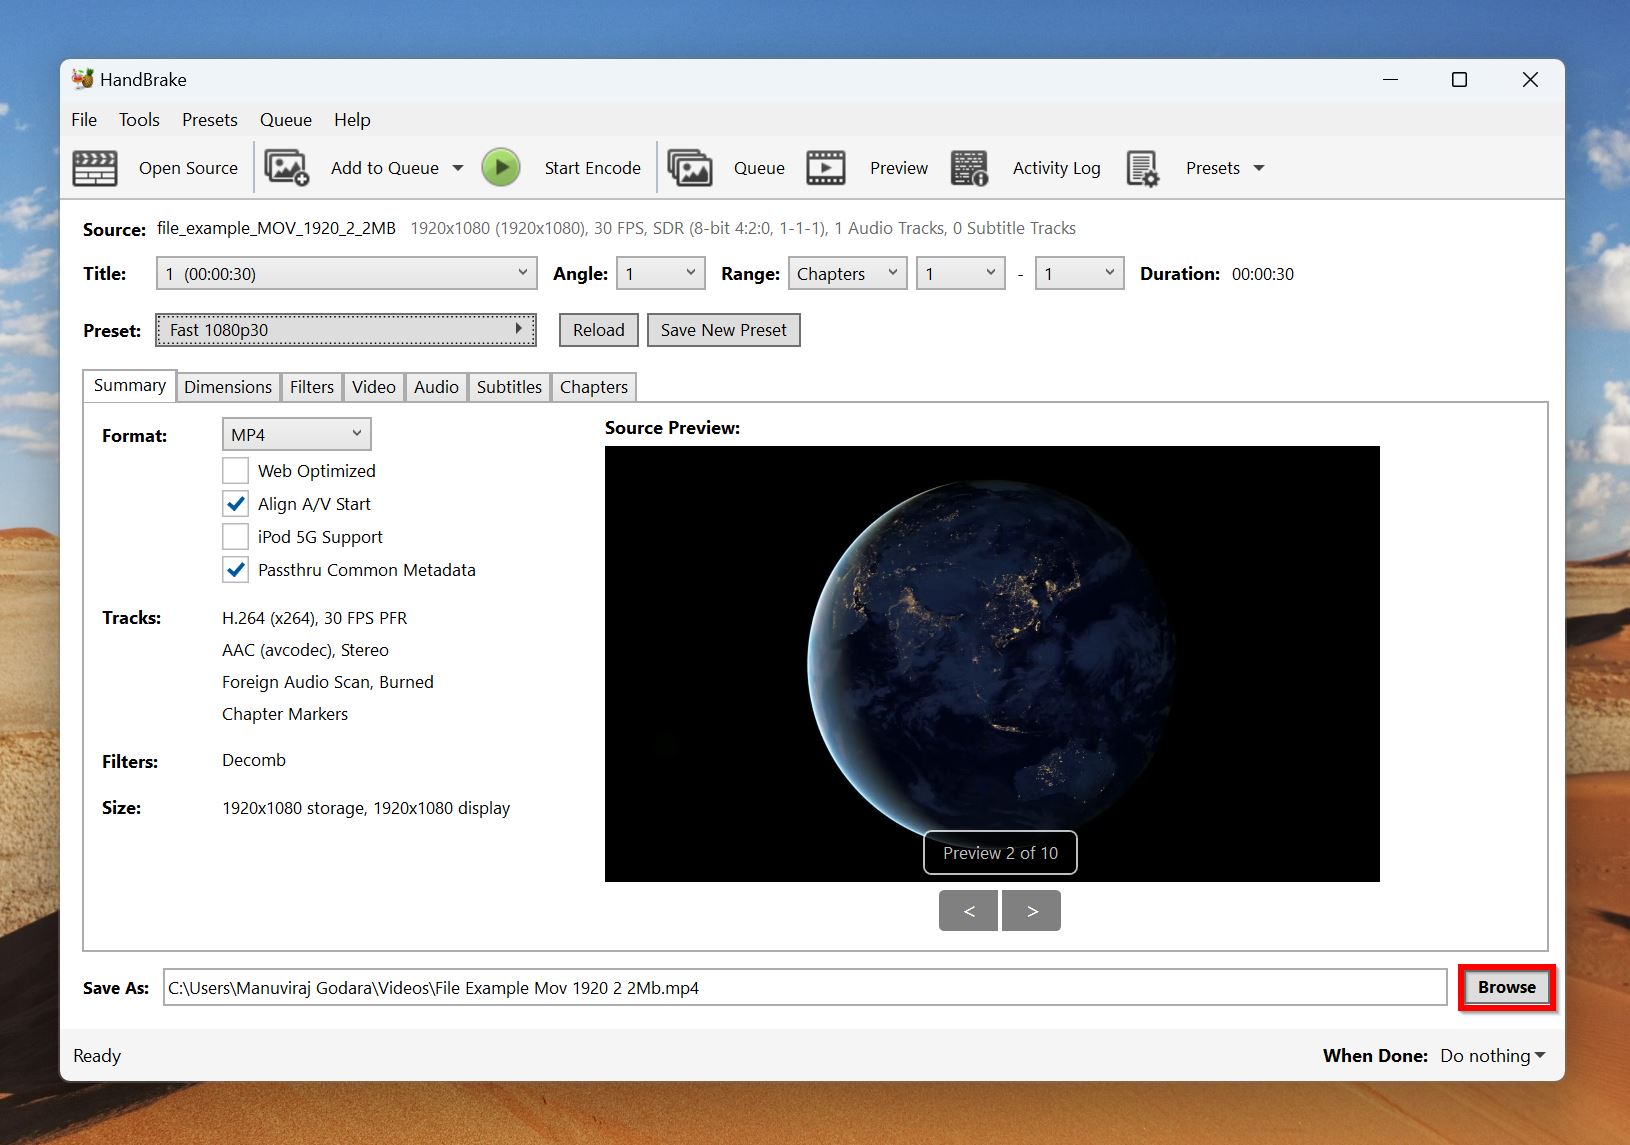Switch to the Subtitles tab
The image size is (1630, 1145).
pyautogui.click(x=509, y=386)
